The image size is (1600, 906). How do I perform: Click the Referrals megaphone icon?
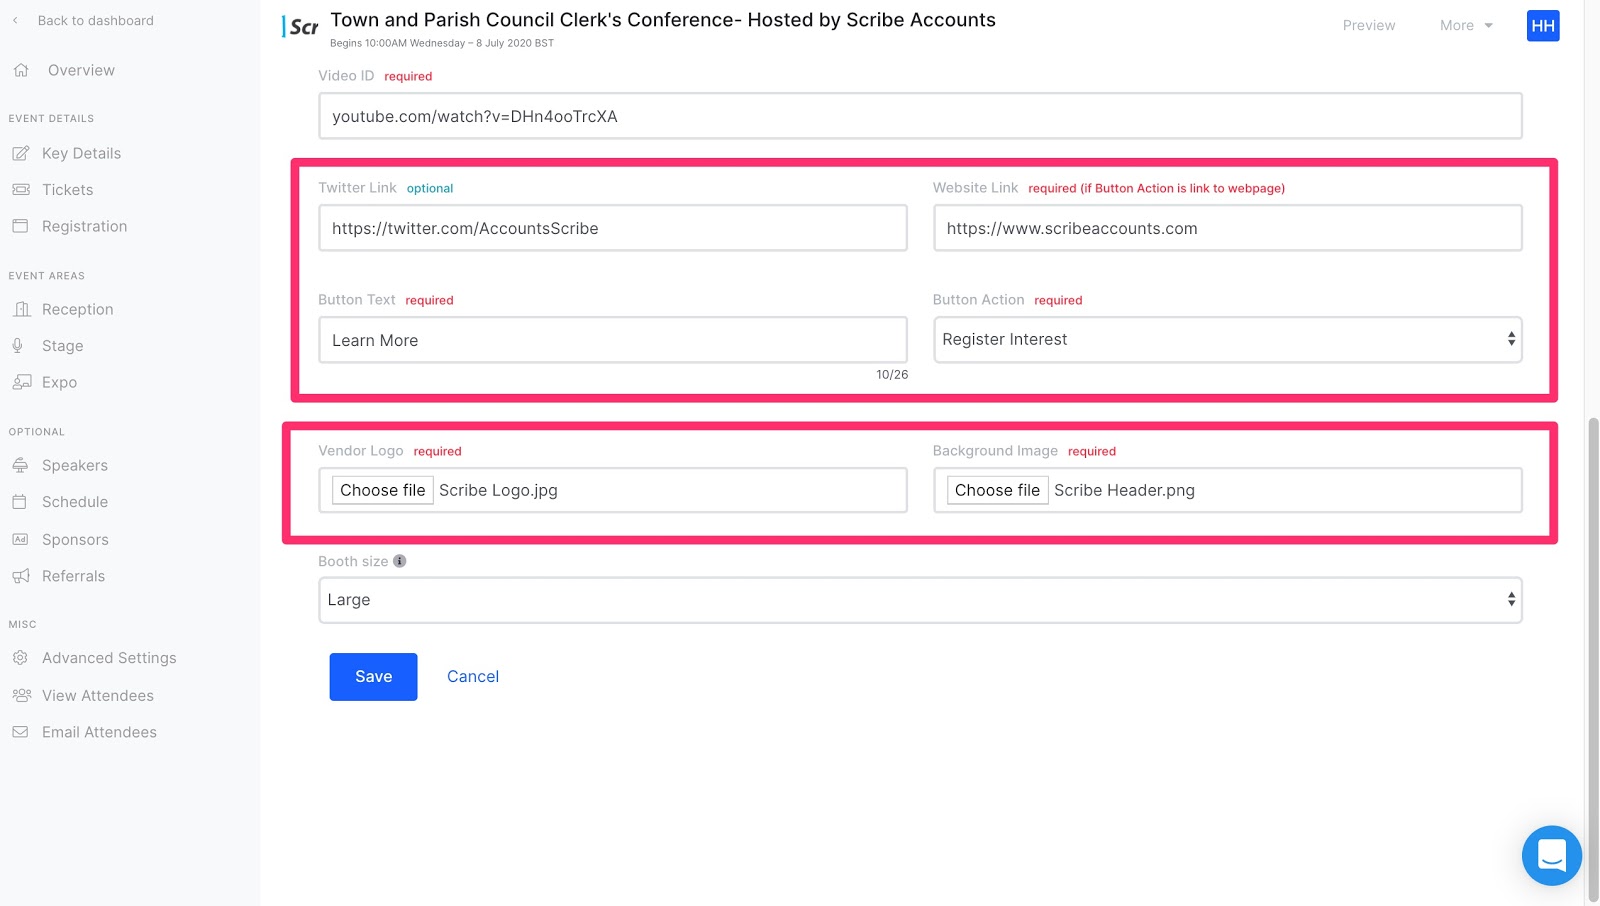(x=21, y=576)
